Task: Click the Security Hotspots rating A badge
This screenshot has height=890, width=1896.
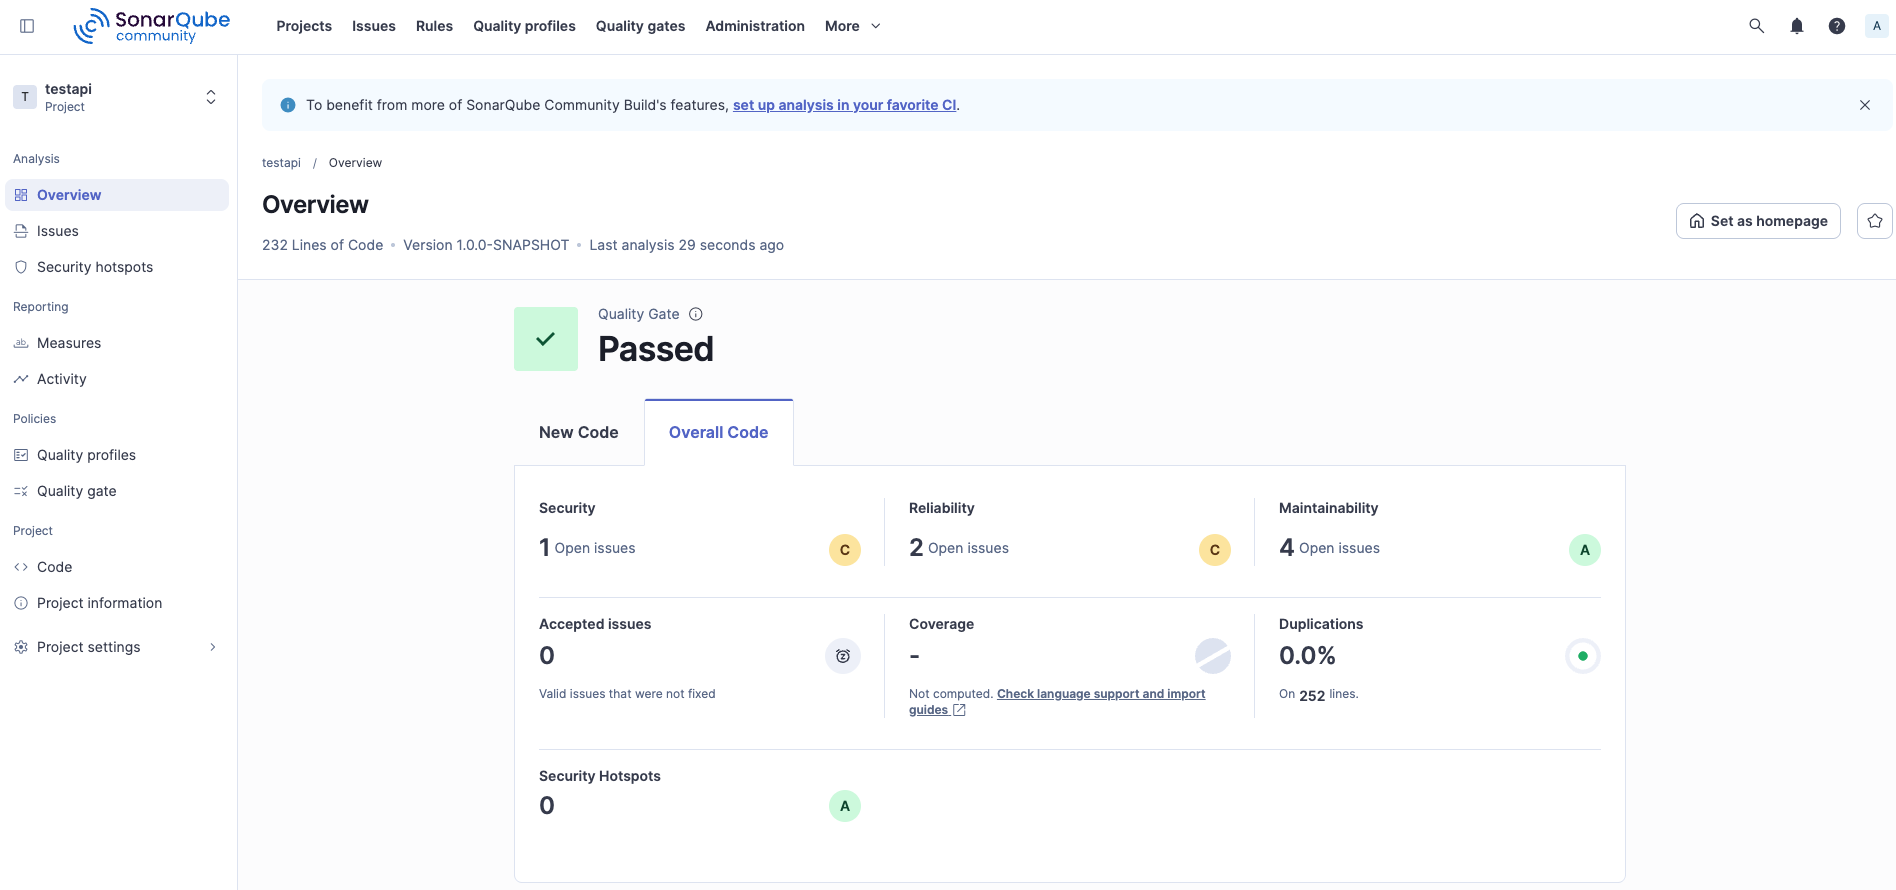Action: click(x=845, y=806)
